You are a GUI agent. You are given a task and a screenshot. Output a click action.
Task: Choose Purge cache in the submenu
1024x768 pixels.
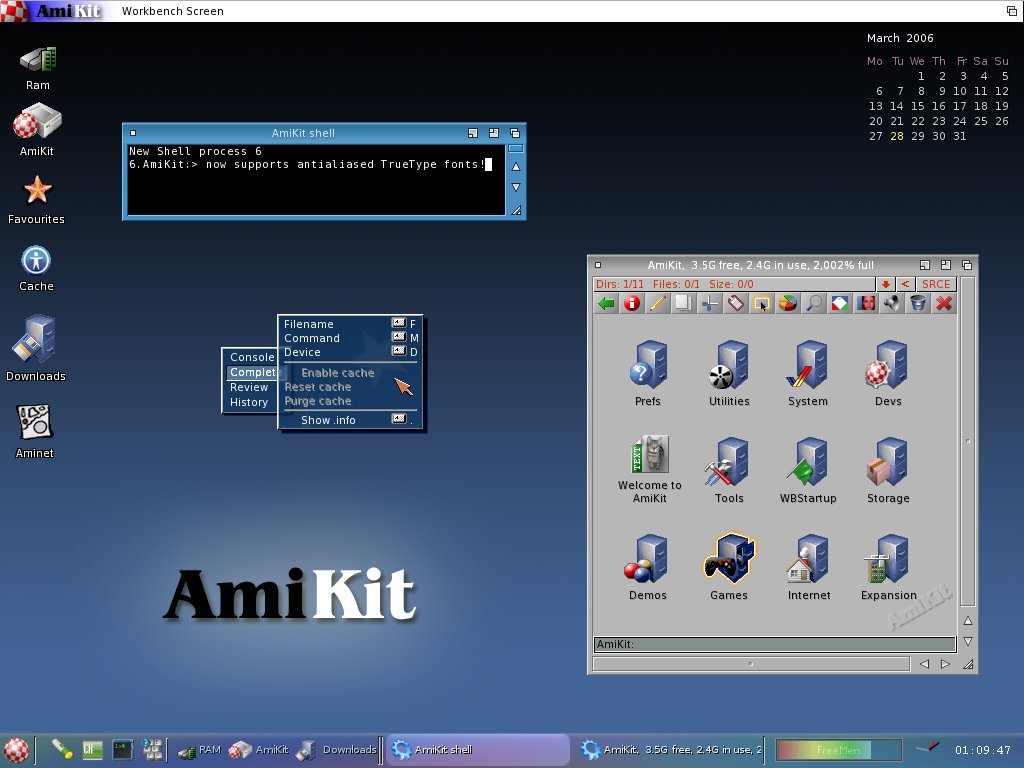[x=351, y=401]
